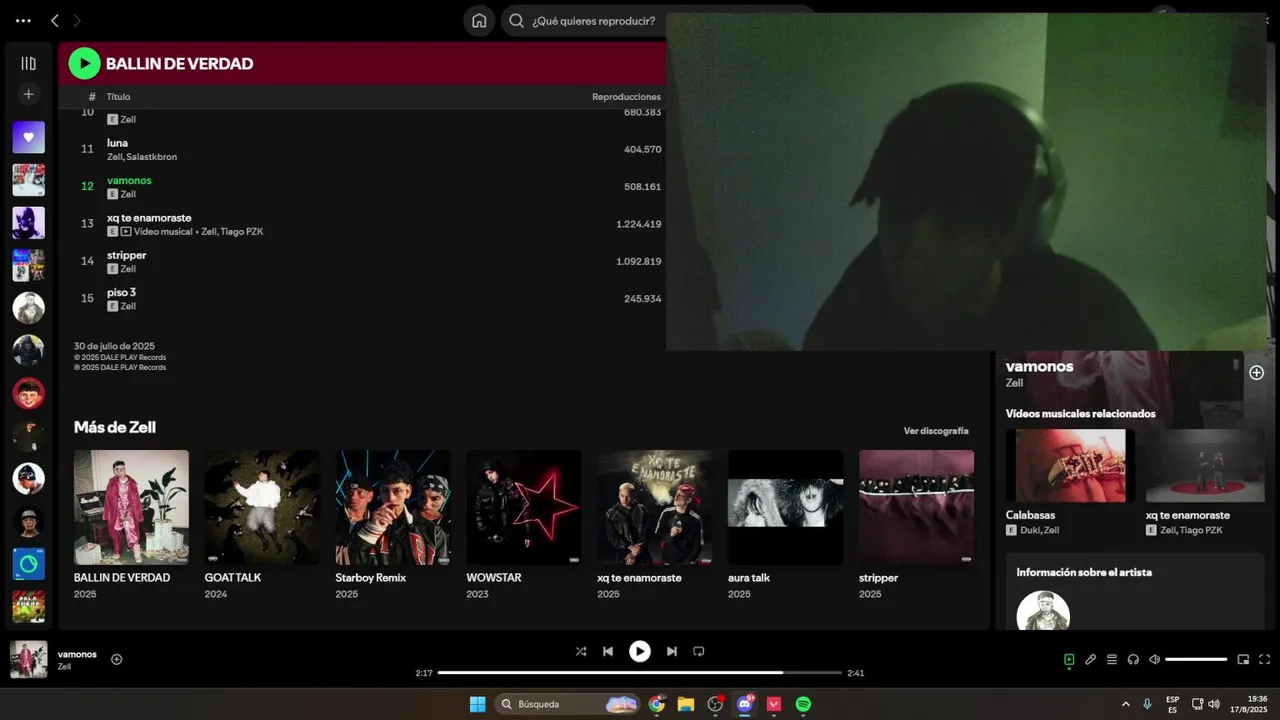Go to Spotify Home icon
Screen dimensions: 1280x720
(x=479, y=21)
